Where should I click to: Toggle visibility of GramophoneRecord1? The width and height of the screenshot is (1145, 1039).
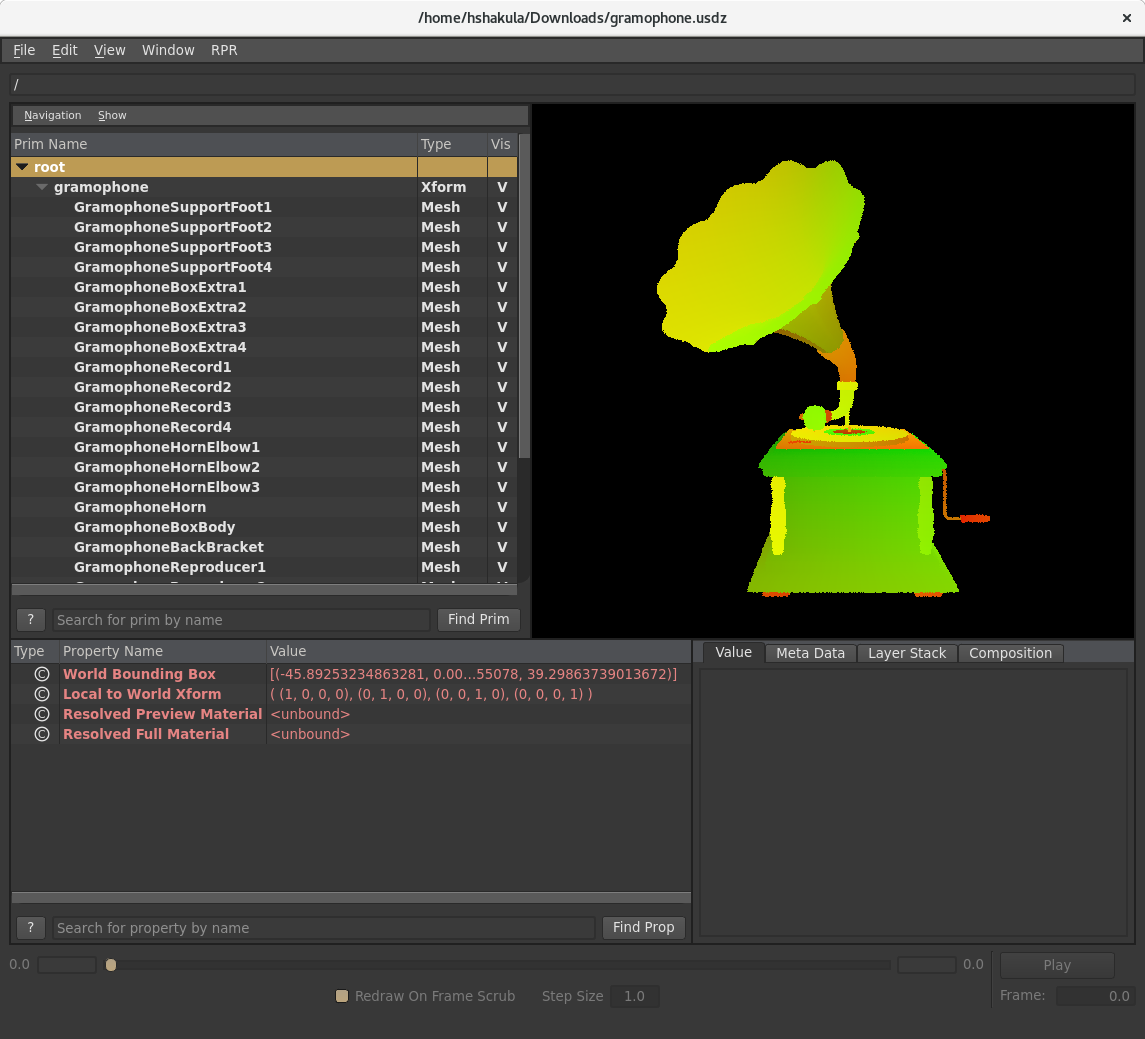tap(502, 367)
